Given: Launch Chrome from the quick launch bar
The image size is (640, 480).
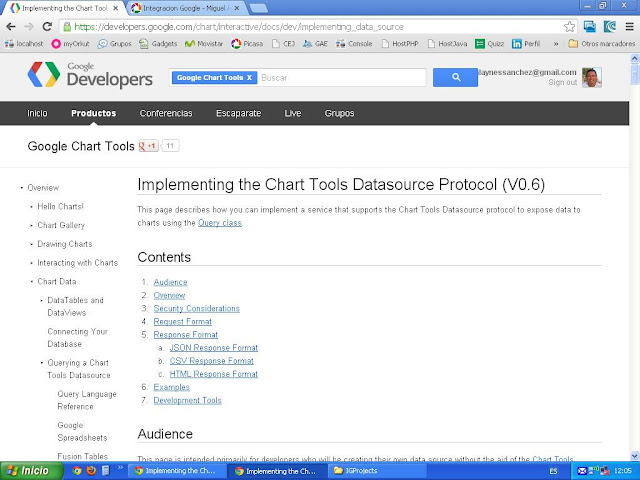Looking at the screenshot, I should pyautogui.click(x=77, y=471).
